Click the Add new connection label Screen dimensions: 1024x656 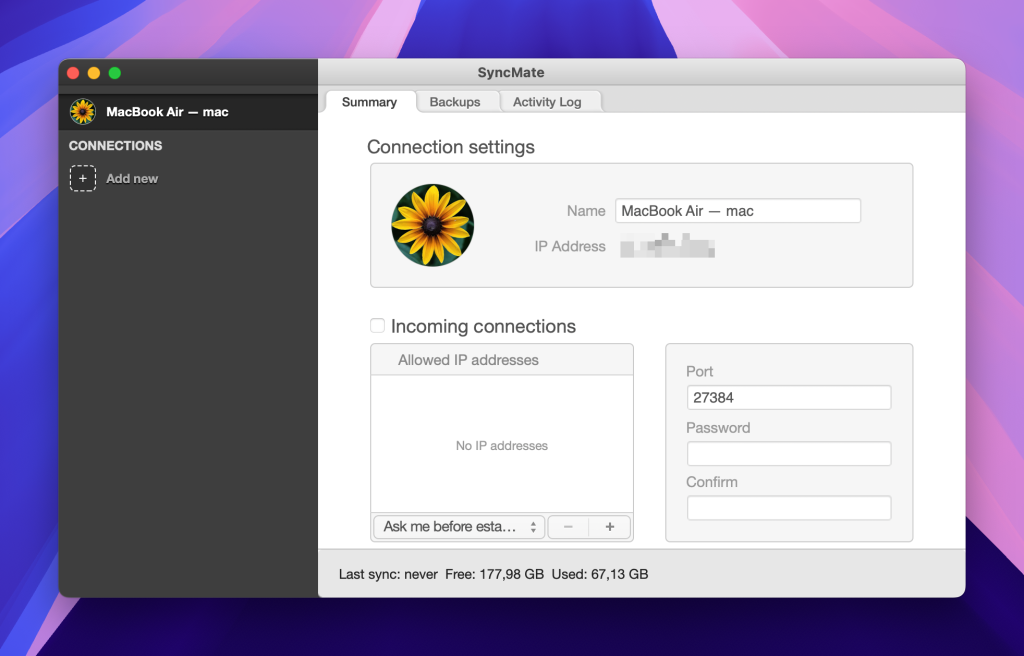coord(132,178)
